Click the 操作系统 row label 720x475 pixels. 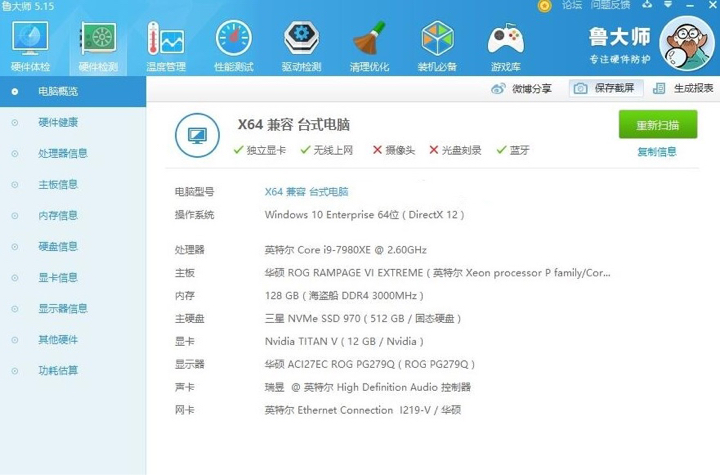pos(194,215)
